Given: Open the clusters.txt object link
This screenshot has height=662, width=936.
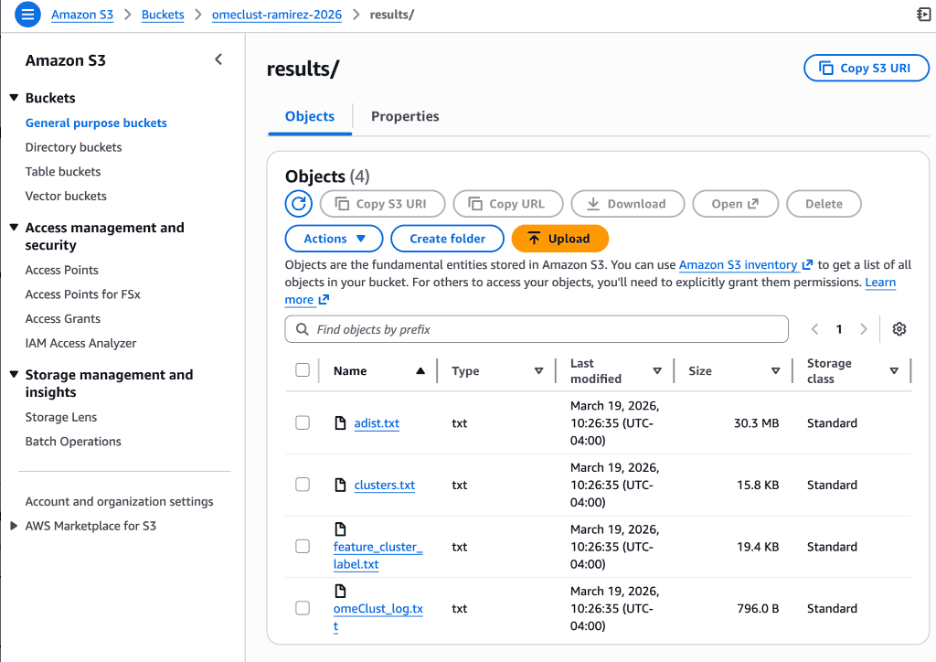Looking at the screenshot, I should coord(384,485).
